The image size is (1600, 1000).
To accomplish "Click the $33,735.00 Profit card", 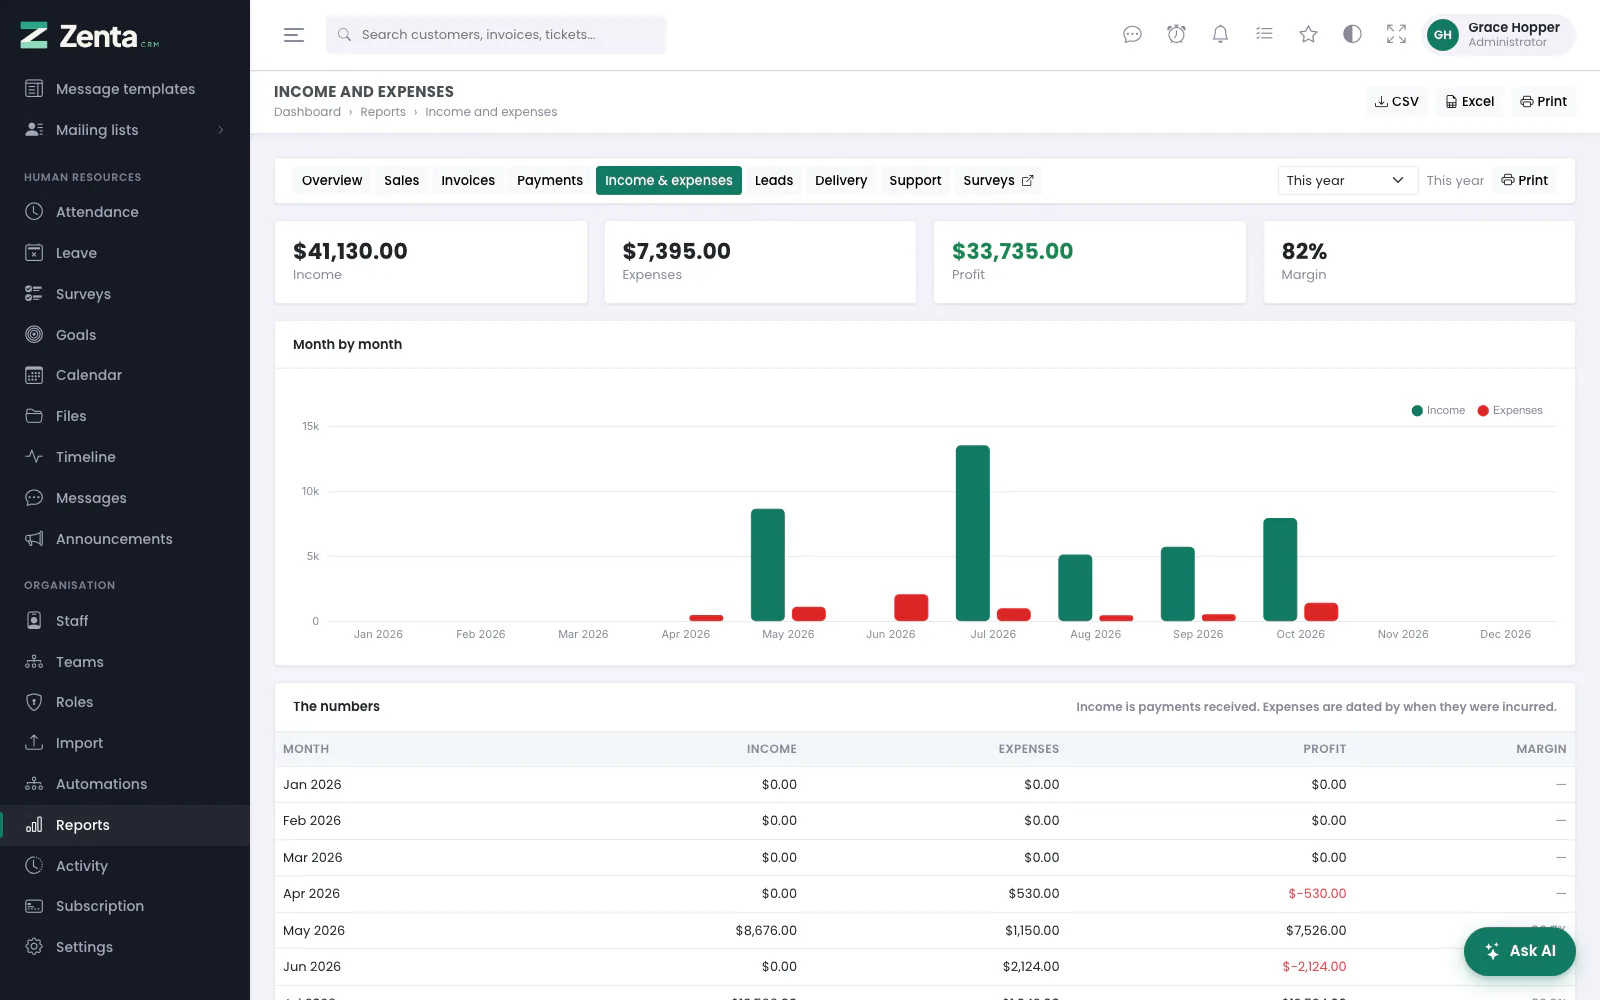I will tap(1089, 262).
